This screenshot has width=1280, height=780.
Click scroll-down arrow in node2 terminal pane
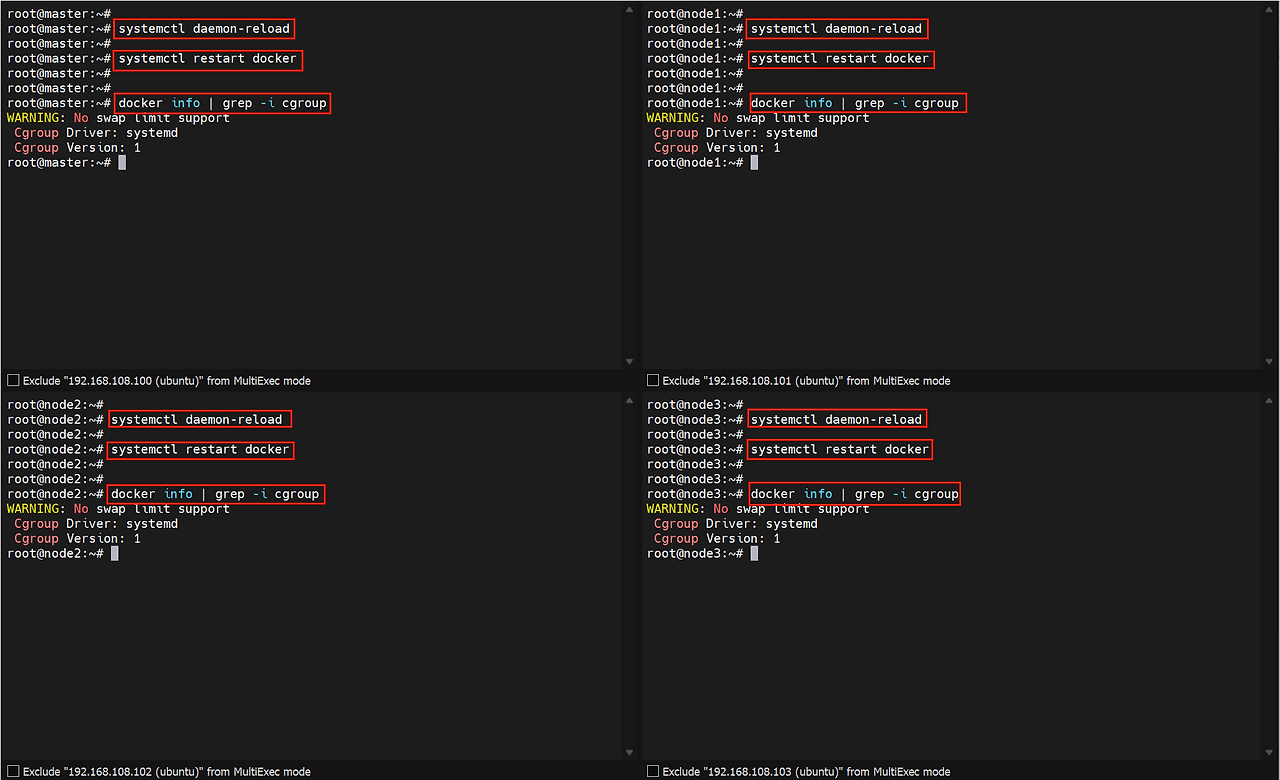[x=629, y=752]
